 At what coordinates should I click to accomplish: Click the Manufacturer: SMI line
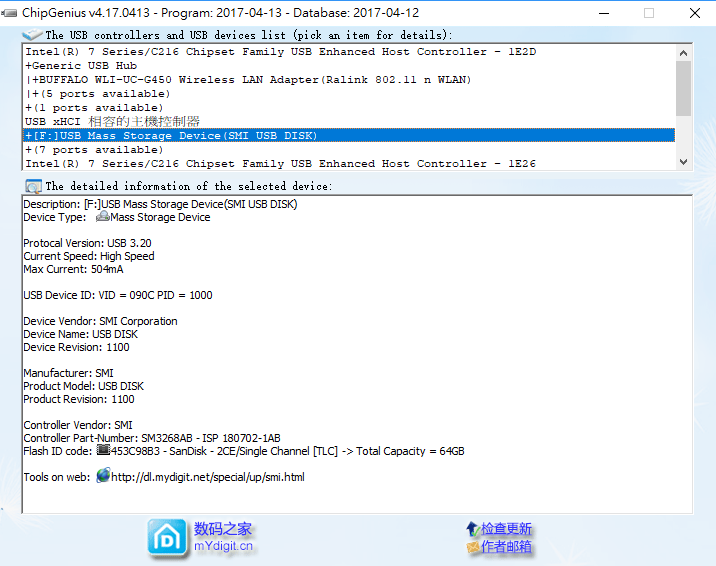(68, 373)
